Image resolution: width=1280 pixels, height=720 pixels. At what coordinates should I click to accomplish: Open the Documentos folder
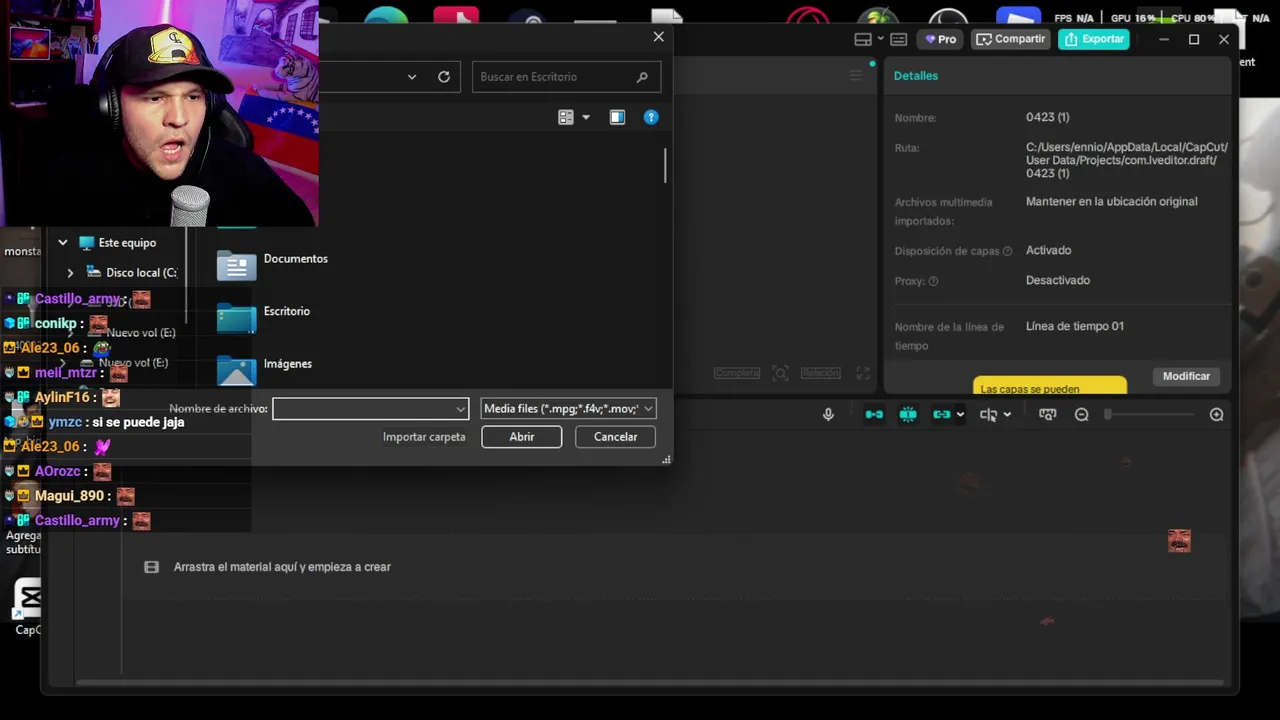(272, 264)
